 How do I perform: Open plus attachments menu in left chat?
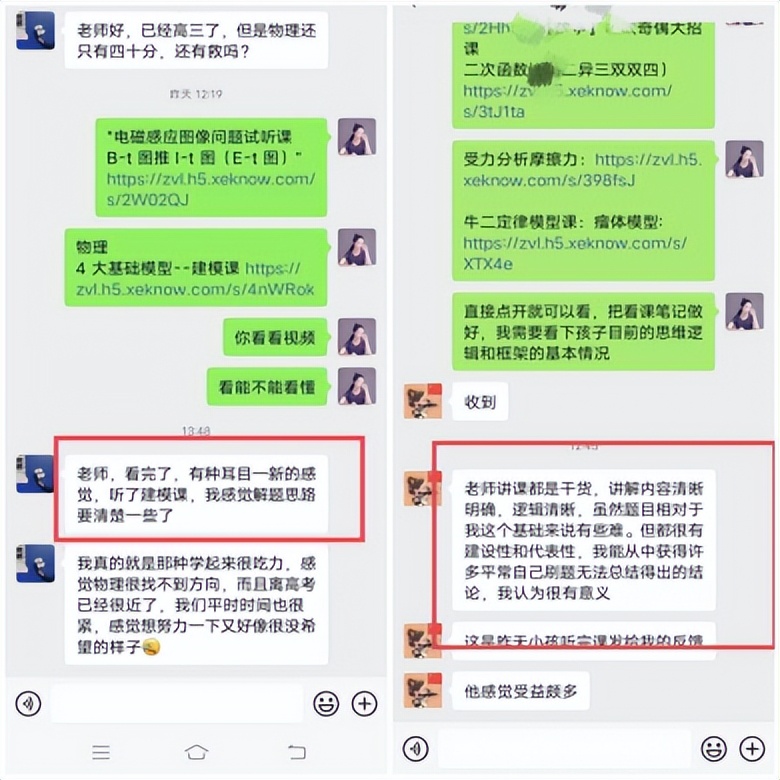(365, 703)
